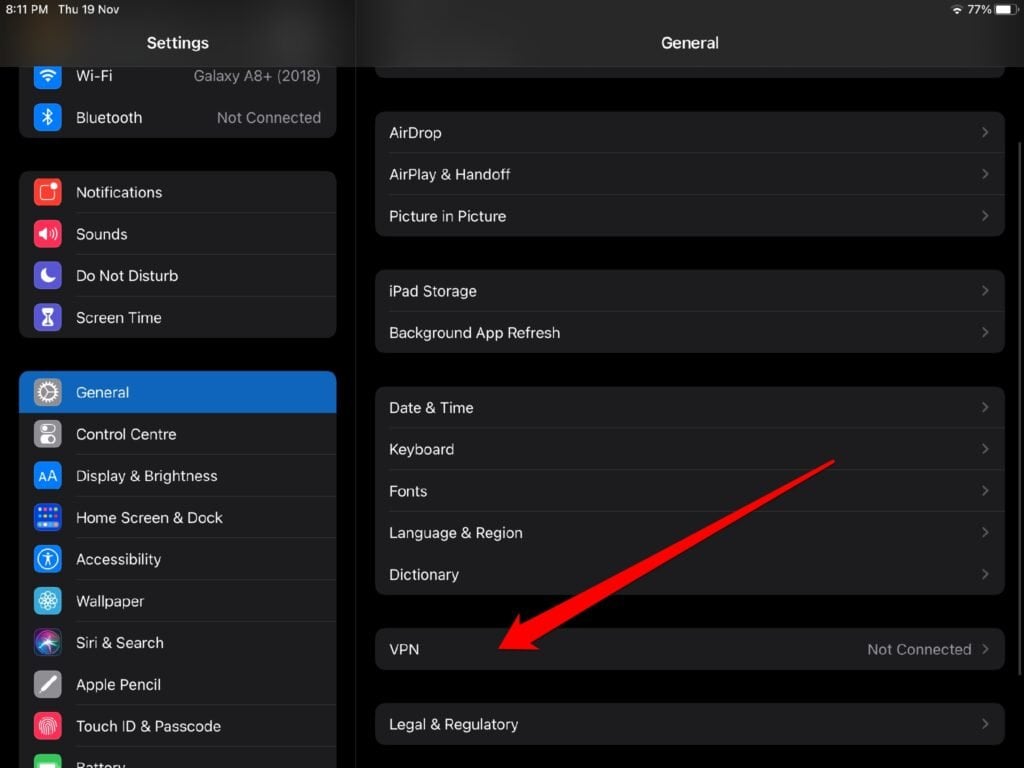This screenshot has height=768, width=1024.
Task: Open the Home Screen & Dock label
Action: coord(149,518)
